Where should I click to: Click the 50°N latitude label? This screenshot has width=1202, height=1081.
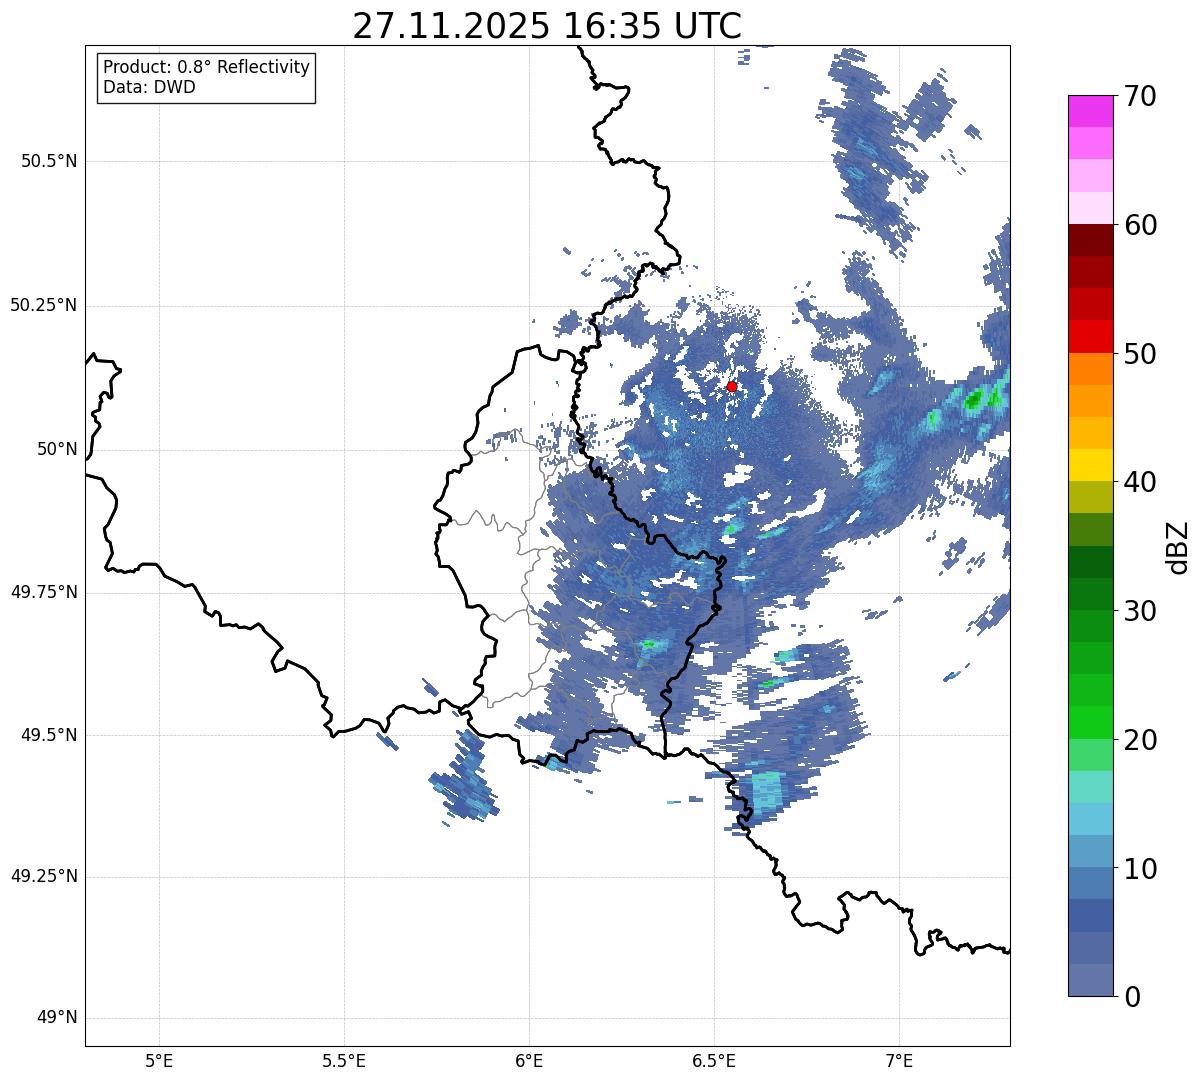(58, 449)
